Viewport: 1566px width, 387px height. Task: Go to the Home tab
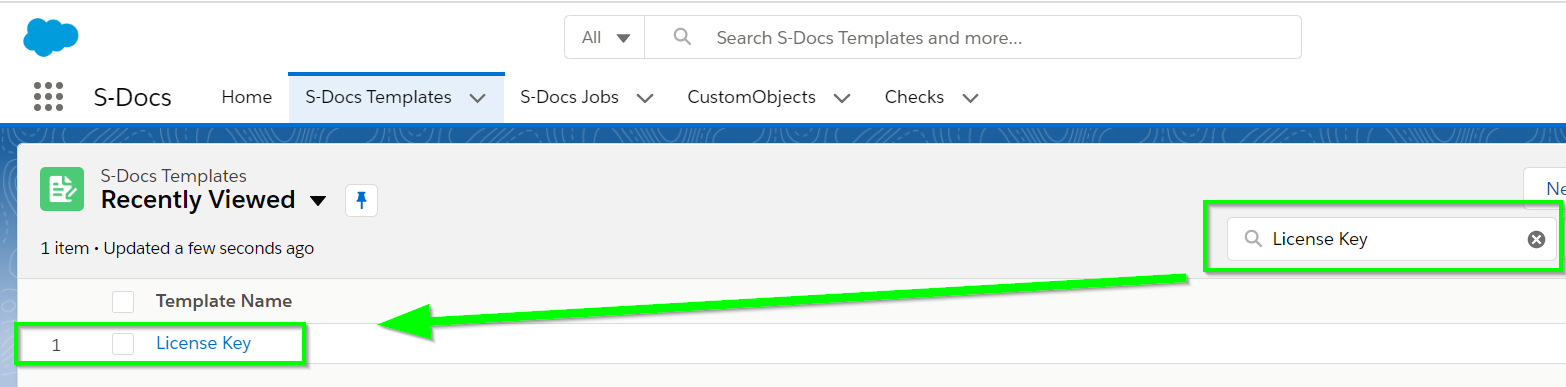coord(246,97)
